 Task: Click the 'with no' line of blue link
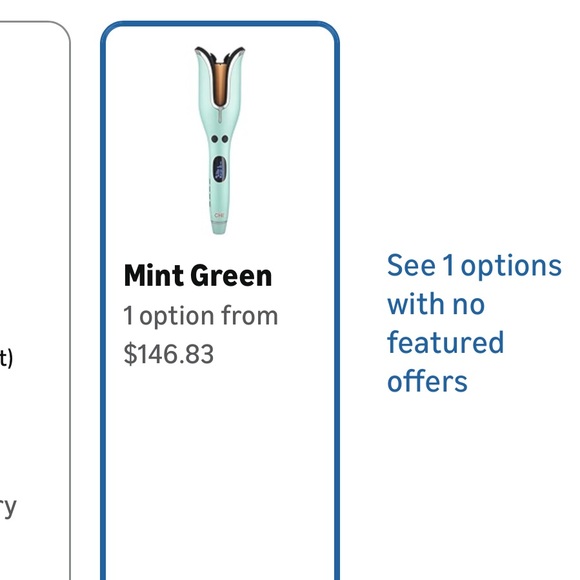tap(436, 304)
